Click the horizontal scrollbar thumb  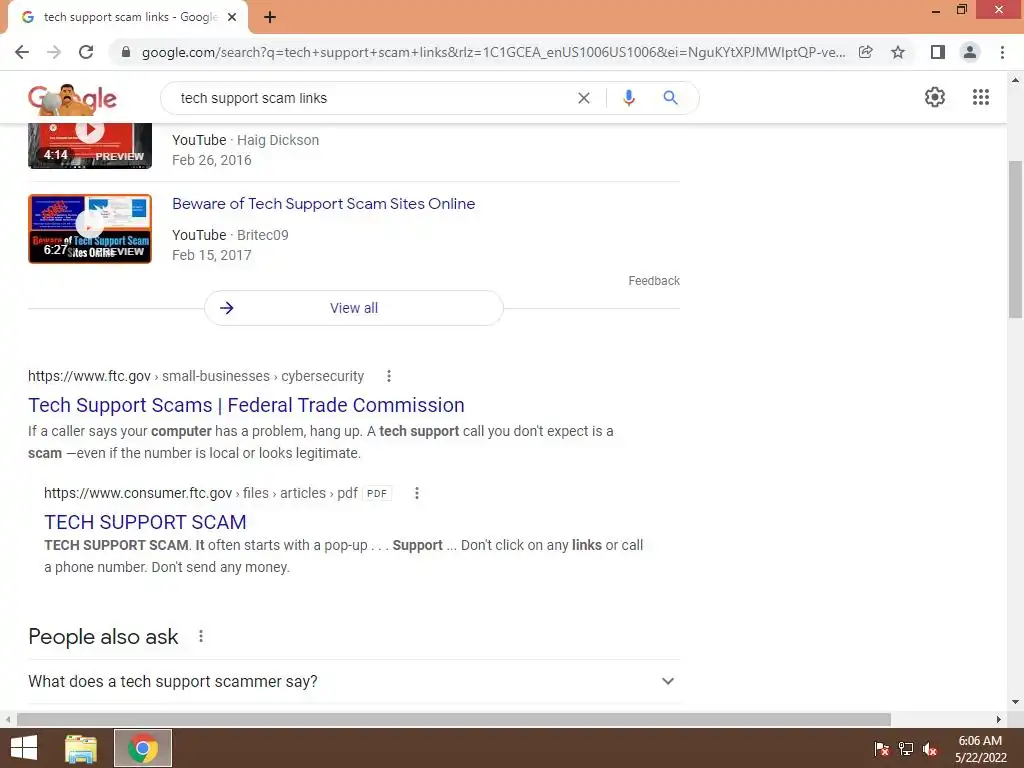[x=454, y=719]
